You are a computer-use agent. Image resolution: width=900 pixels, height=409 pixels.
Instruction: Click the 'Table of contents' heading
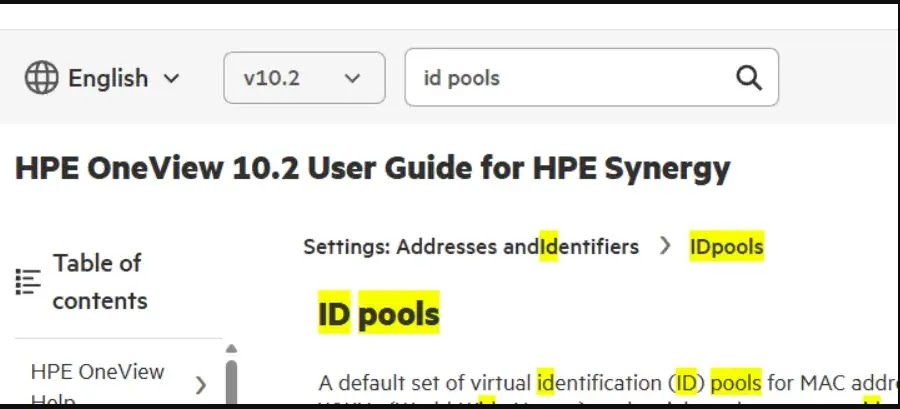(100, 282)
